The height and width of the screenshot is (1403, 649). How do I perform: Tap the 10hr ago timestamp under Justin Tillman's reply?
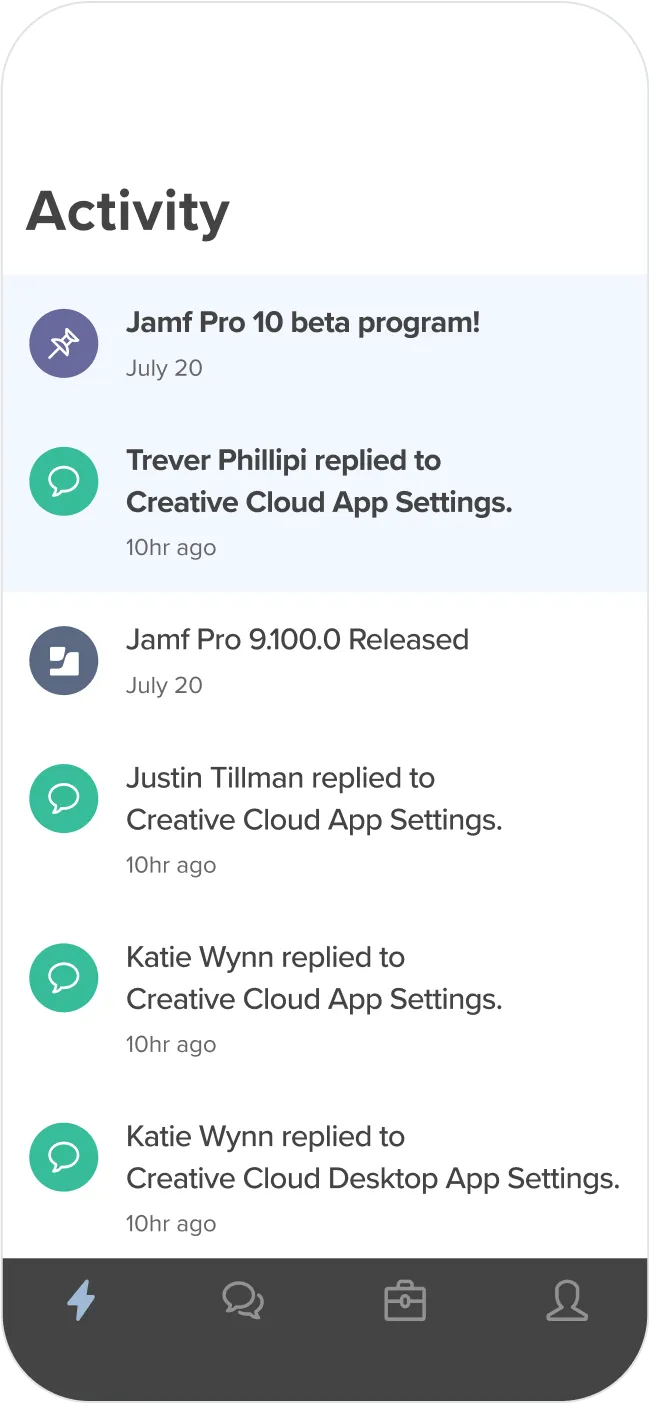click(170, 865)
